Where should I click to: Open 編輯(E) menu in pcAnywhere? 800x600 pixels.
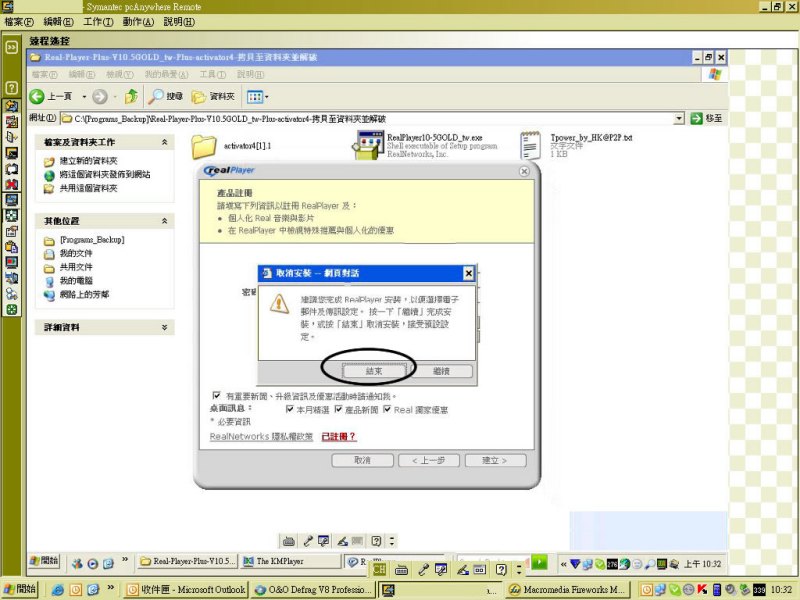58,22
